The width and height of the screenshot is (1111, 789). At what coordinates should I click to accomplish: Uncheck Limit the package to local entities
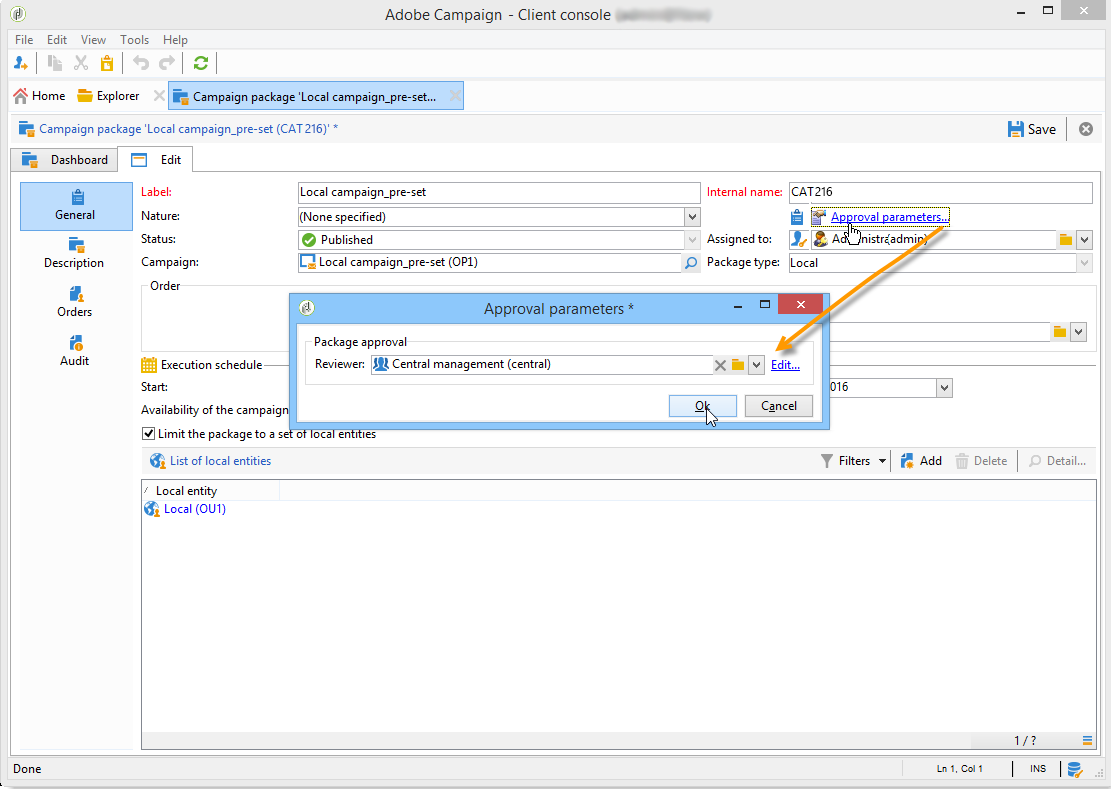click(x=148, y=433)
